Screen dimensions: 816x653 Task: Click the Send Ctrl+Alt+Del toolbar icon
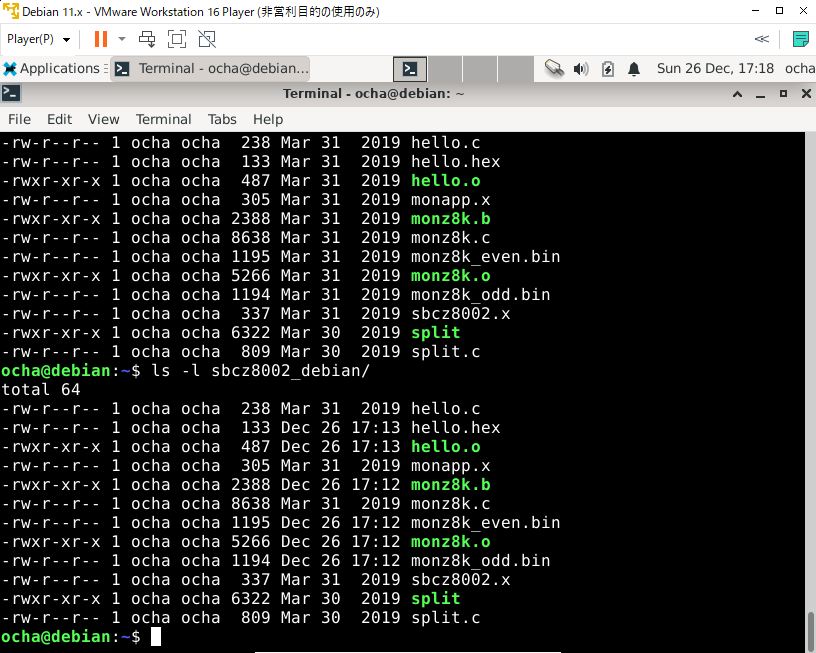coord(147,40)
